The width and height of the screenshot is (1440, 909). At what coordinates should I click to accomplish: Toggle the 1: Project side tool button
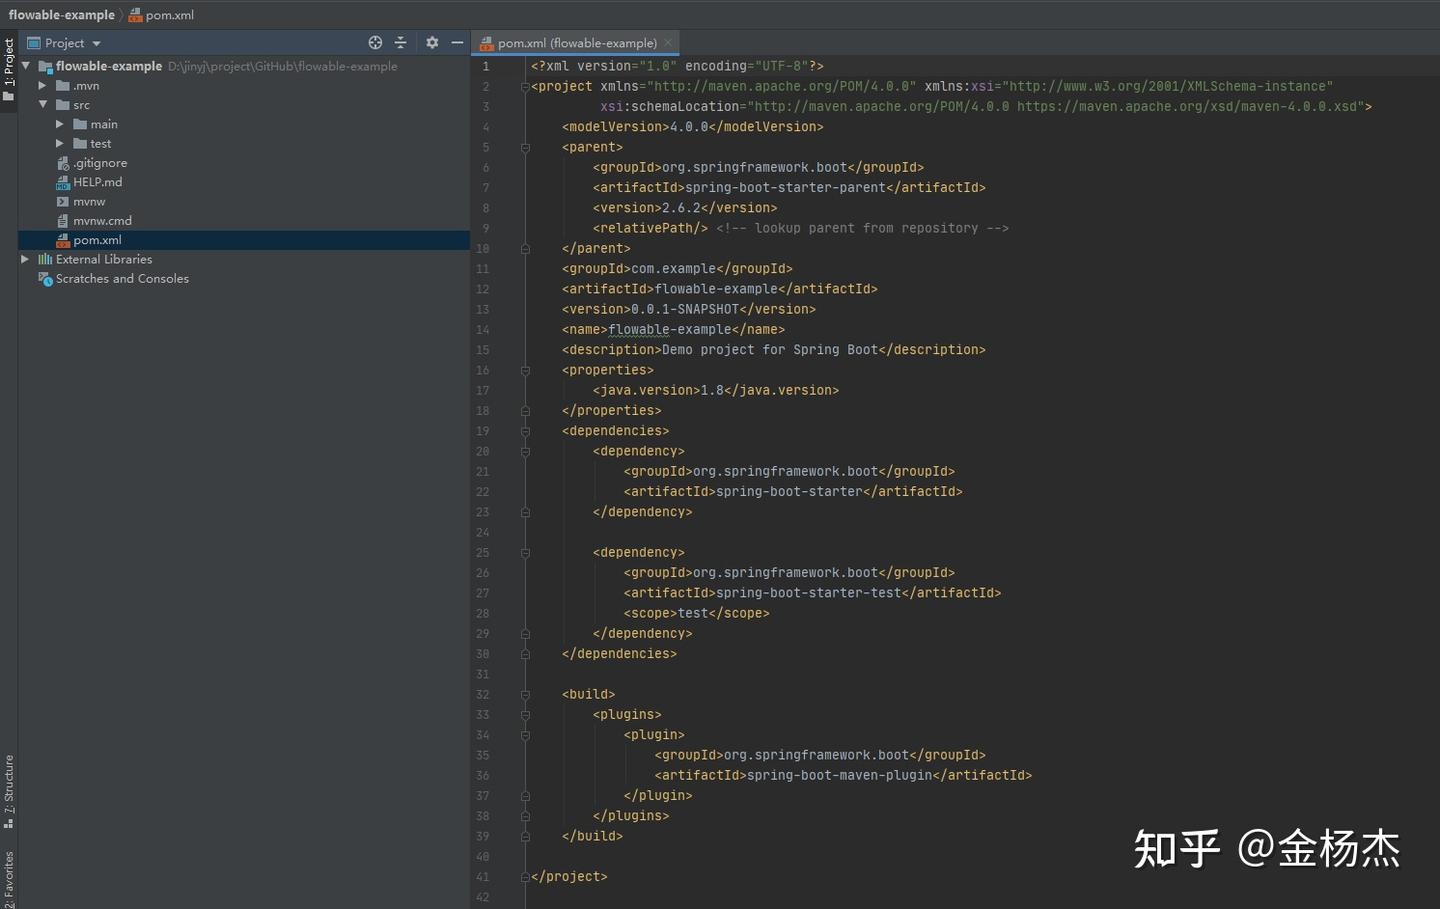pos(9,70)
